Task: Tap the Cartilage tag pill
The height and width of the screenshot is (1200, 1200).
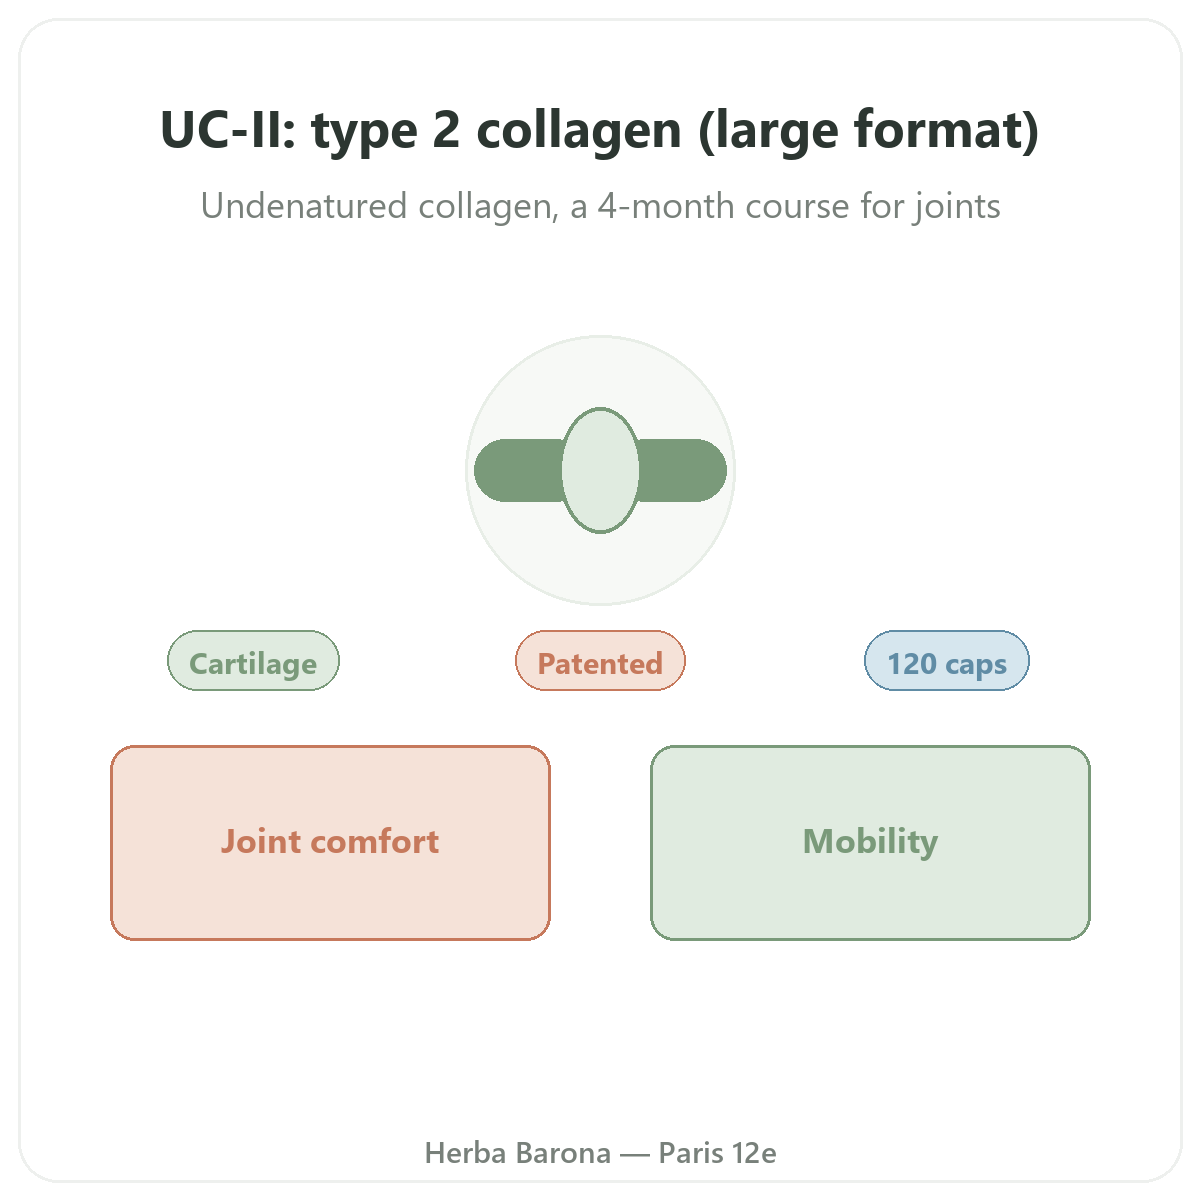Action: (253, 661)
